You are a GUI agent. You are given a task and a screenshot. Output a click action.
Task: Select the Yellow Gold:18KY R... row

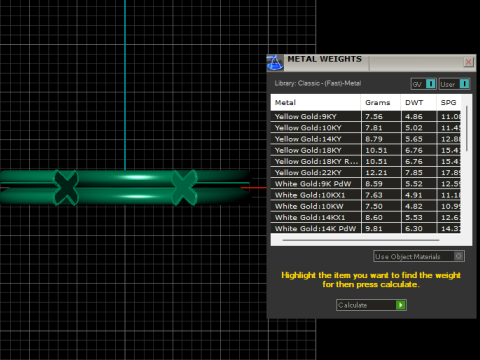point(366,161)
